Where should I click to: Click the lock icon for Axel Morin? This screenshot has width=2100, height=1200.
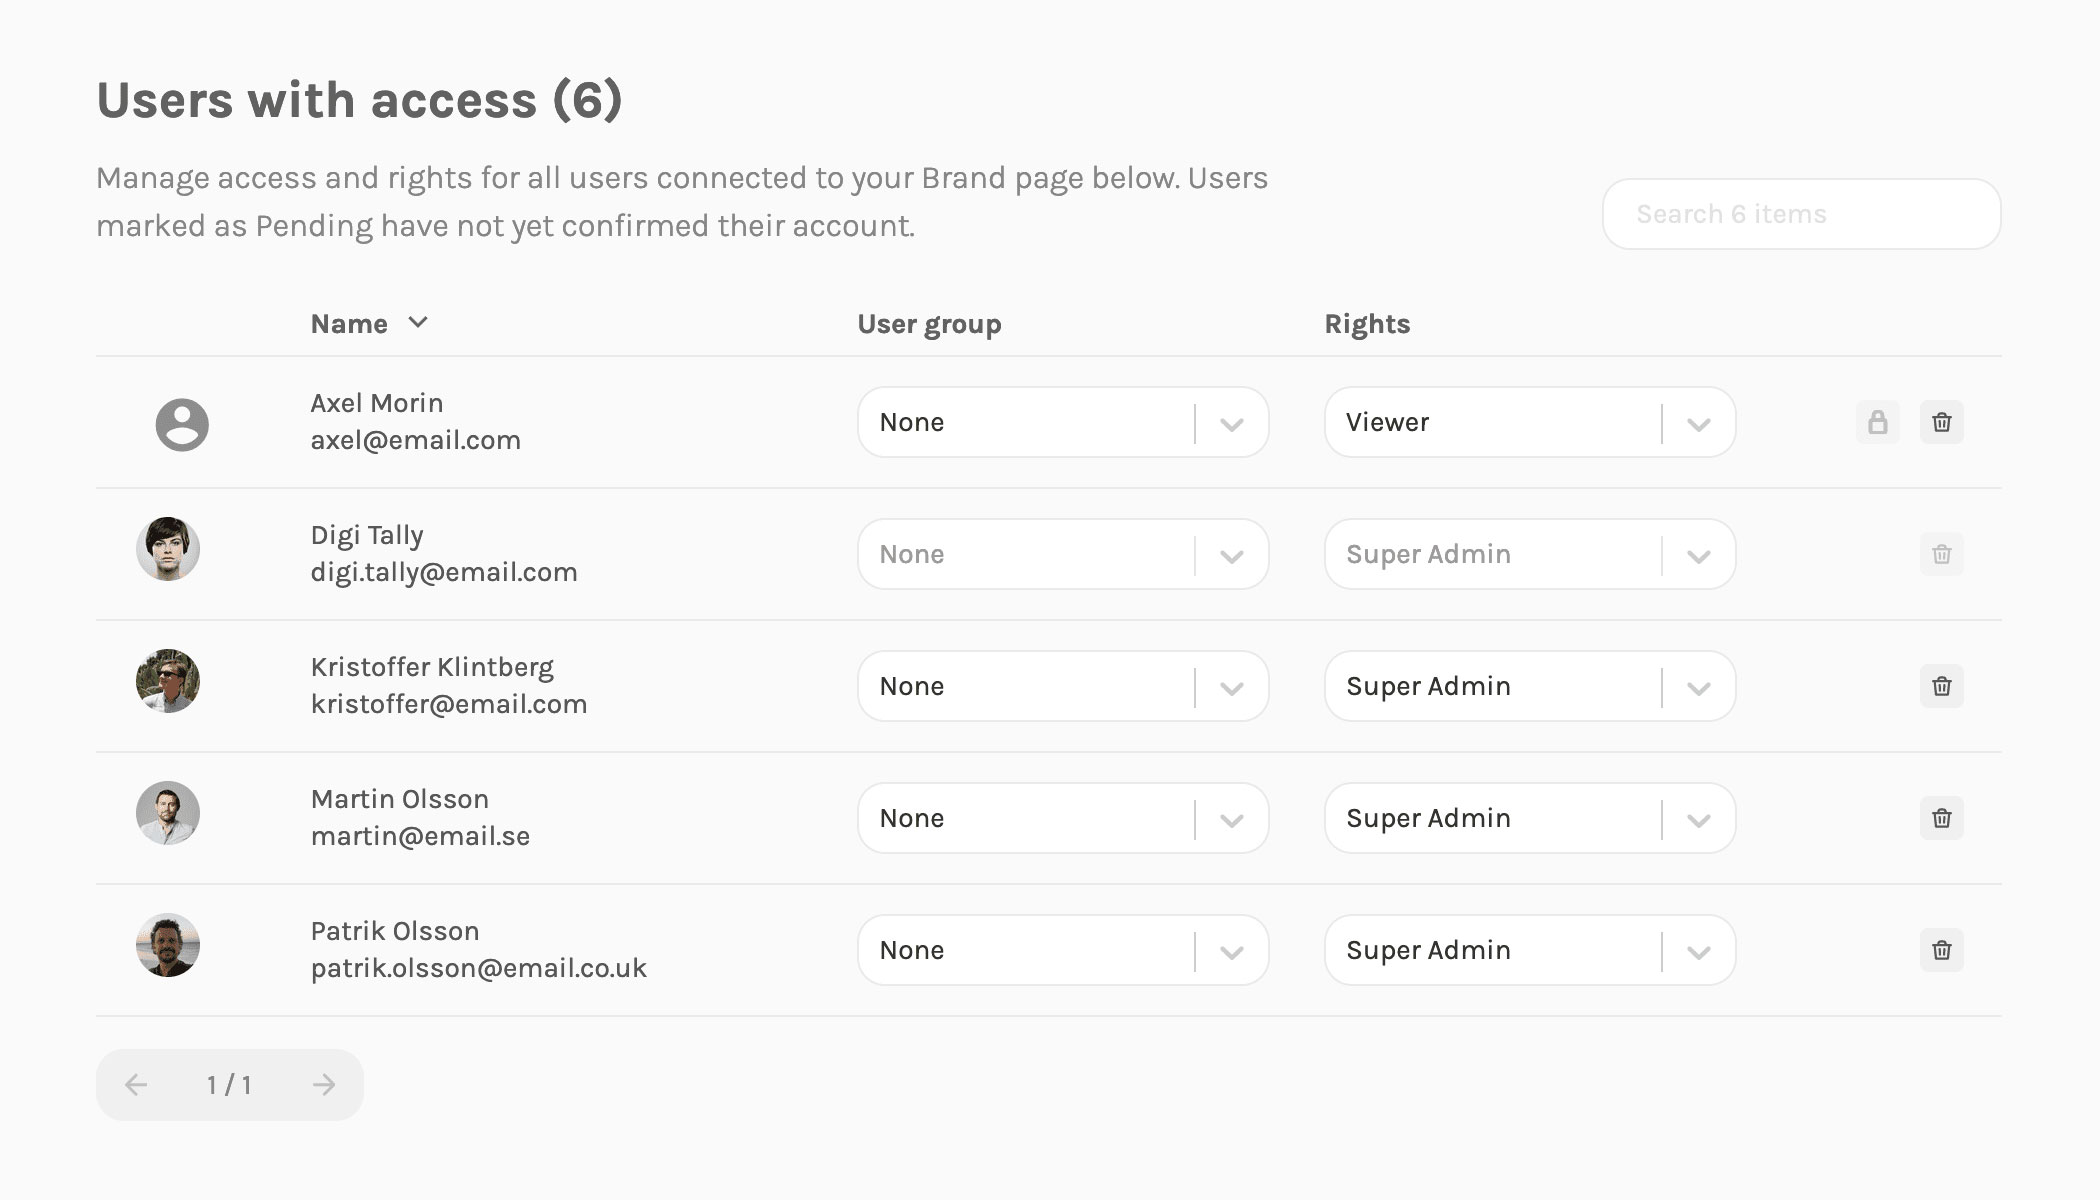1877,422
